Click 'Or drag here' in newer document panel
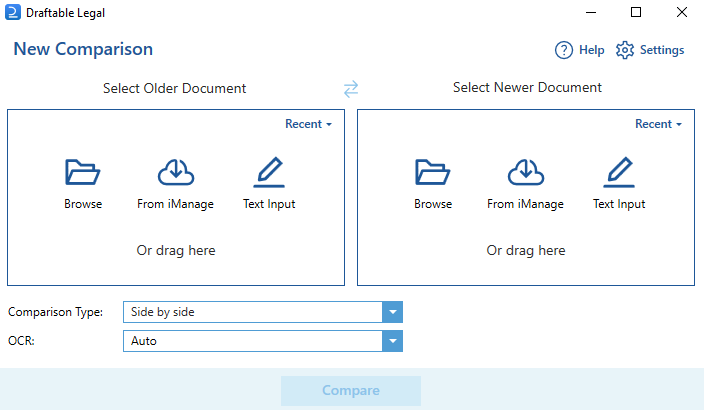This screenshot has width=704, height=410. (x=526, y=250)
